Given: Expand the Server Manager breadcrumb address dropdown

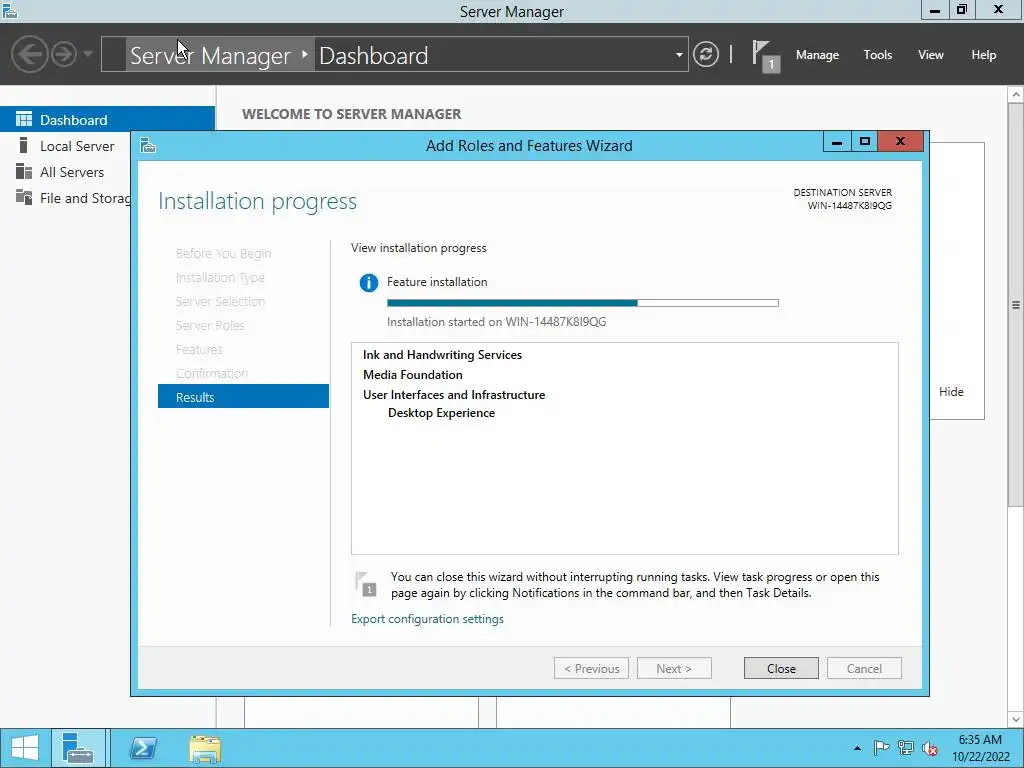Looking at the screenshot, I should [x=679, y=55].
